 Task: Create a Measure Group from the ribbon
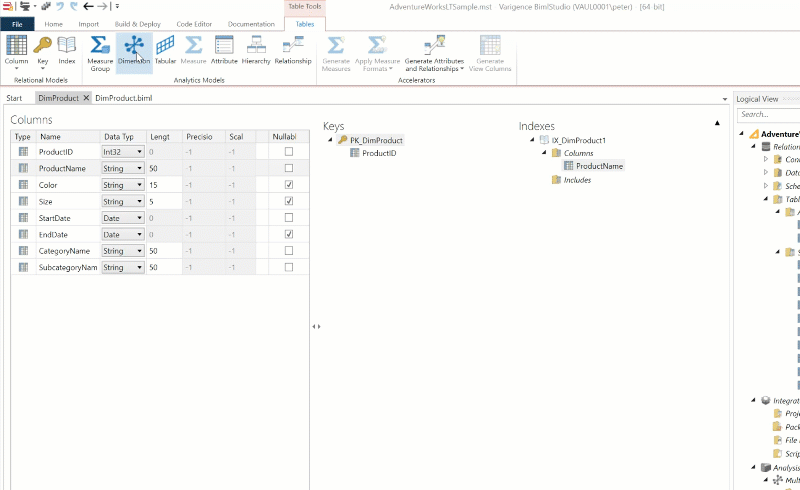[100, 53]
